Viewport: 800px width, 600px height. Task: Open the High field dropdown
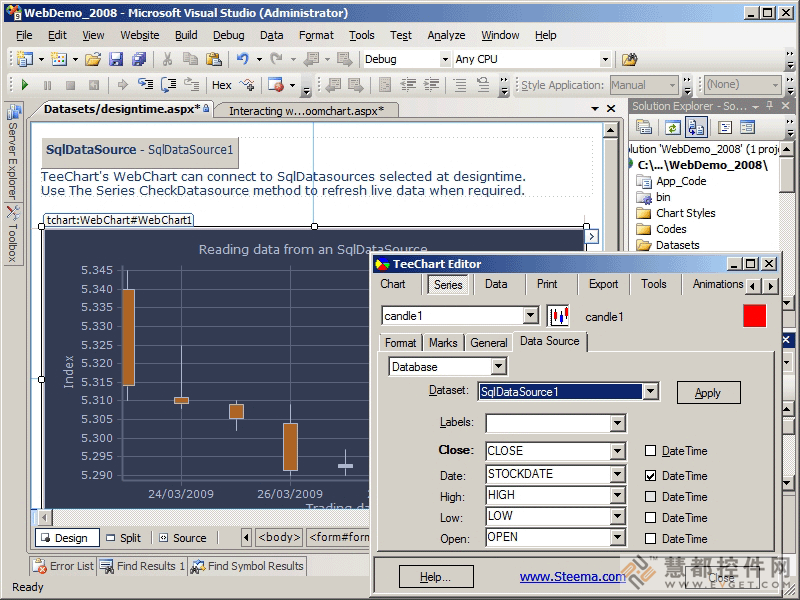617,495
